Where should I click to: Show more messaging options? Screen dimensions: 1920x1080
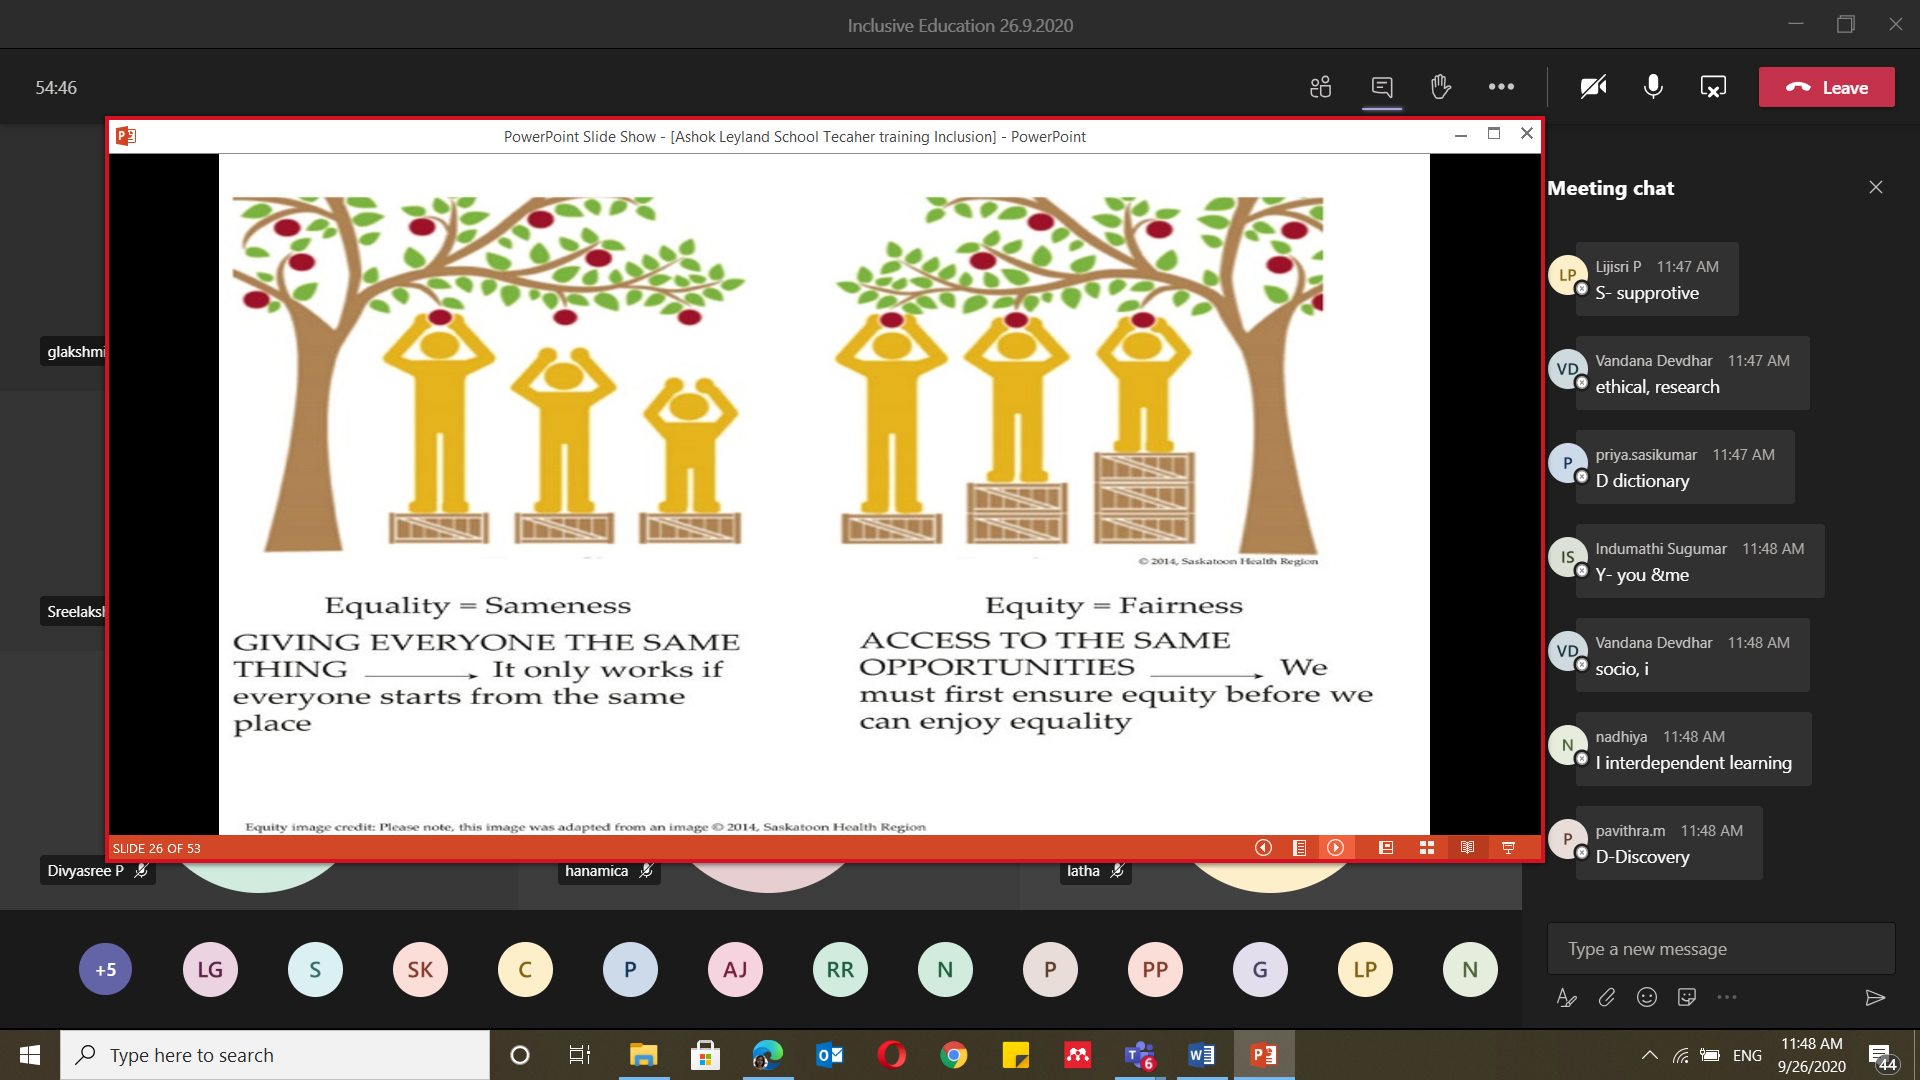tap(1727, 997)
